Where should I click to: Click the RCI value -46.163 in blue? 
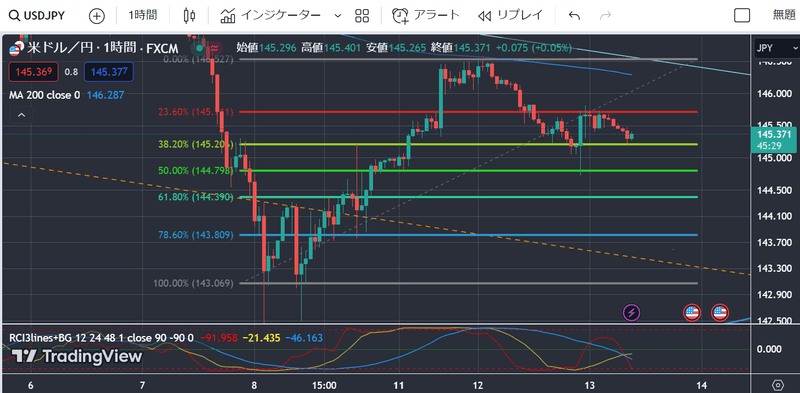point(305,337)
